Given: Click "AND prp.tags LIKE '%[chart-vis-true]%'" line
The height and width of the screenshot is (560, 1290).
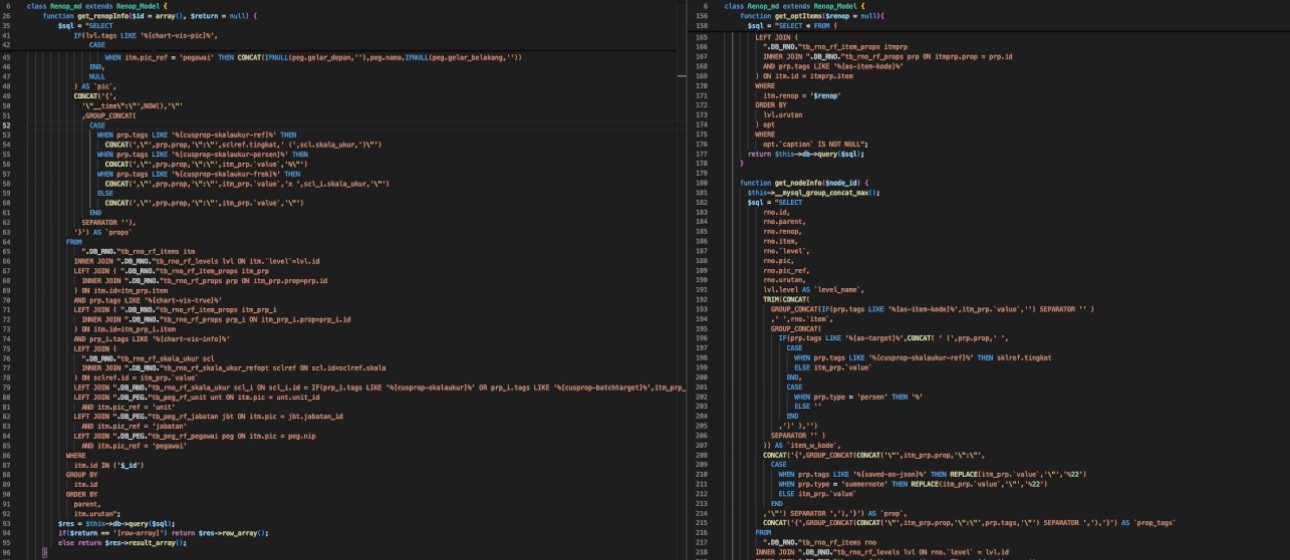Looking at the screenshot, I should pyautogui.click(x=148, y=299).
